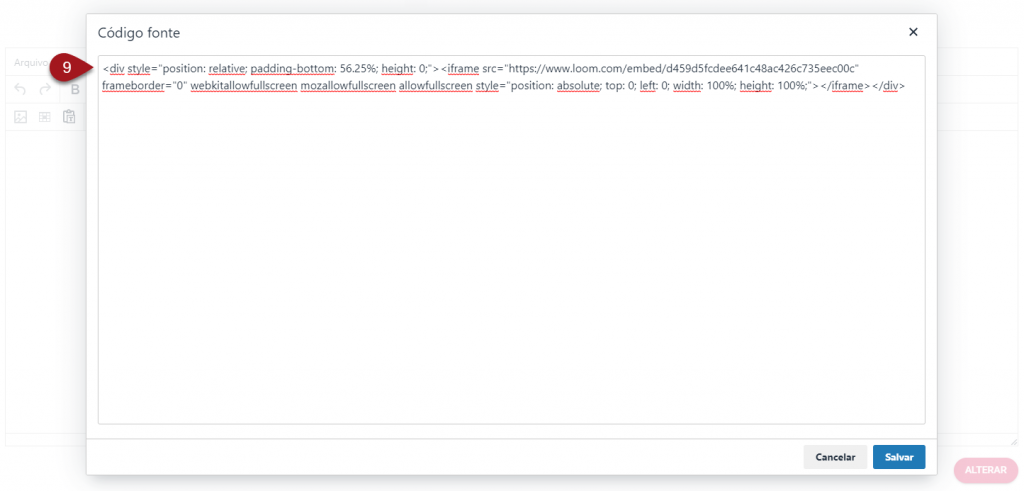Click the mozallowfullscreen attribute in the code
The height and width of the screenshot is (491, 1024).
(x=346, y=86)
